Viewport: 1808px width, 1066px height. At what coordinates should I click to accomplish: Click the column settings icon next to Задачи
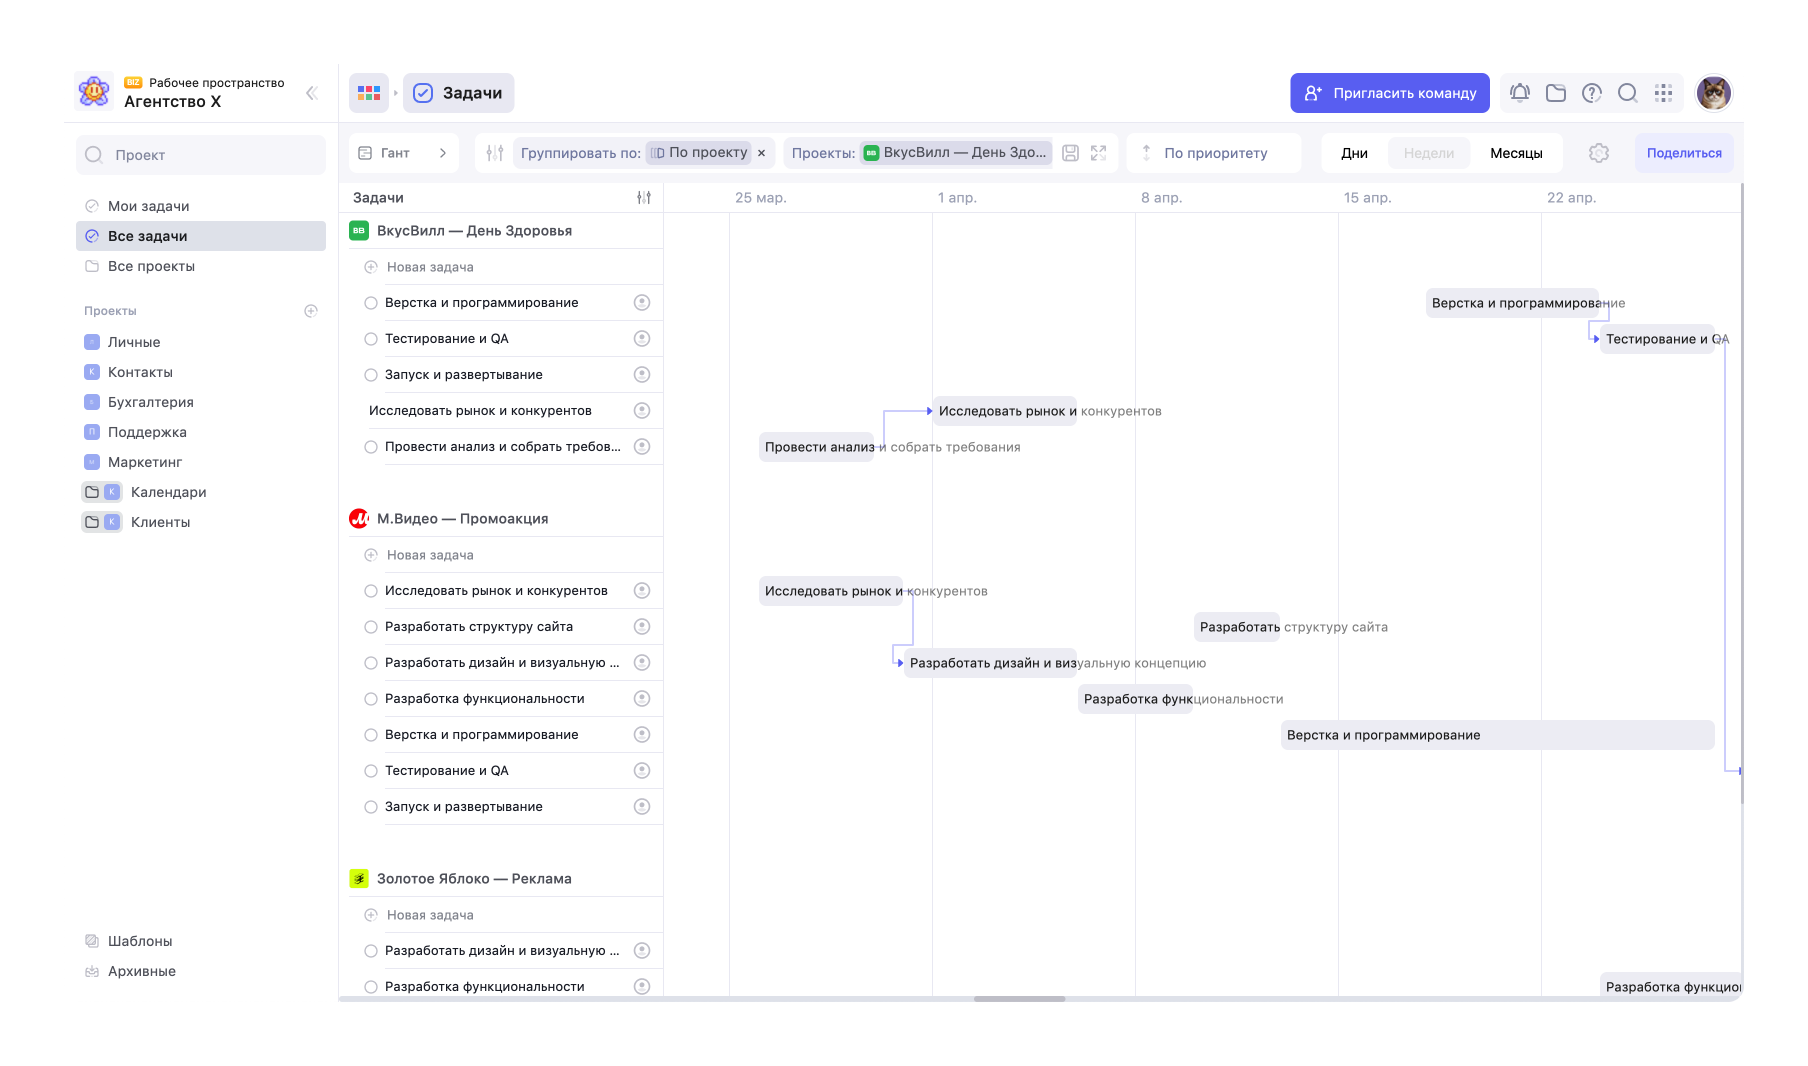tap(644, 198)
